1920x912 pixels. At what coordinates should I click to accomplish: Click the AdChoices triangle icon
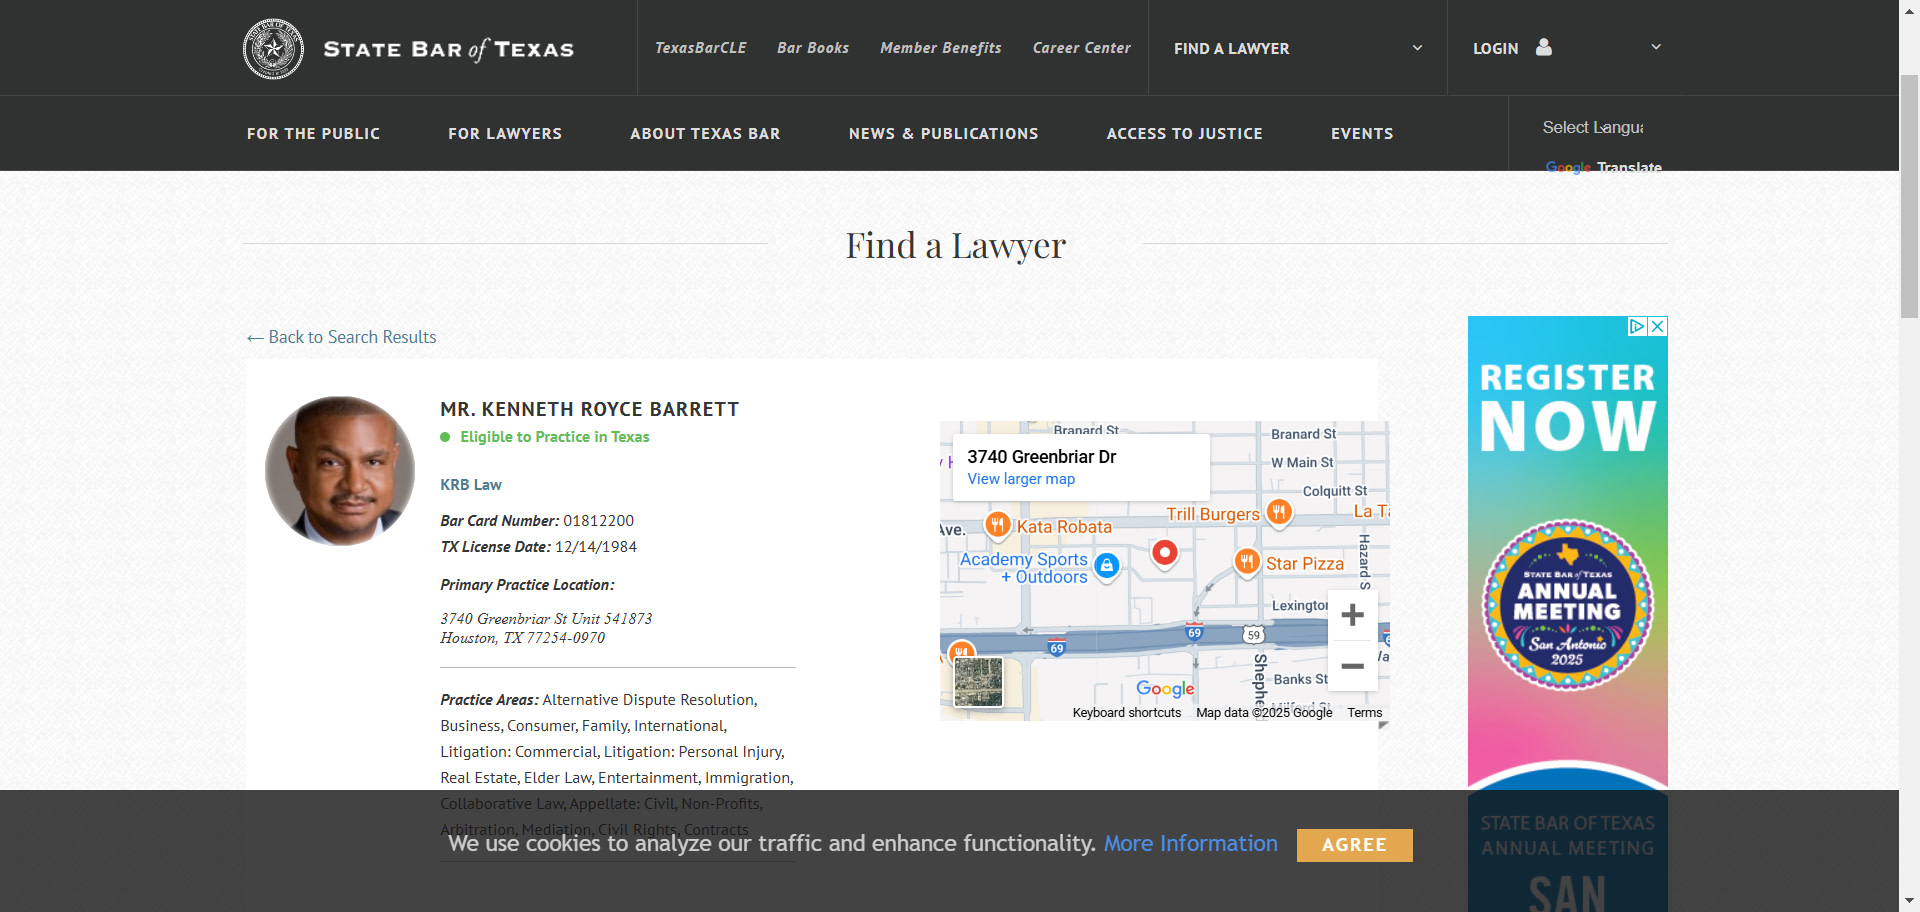1638,326
